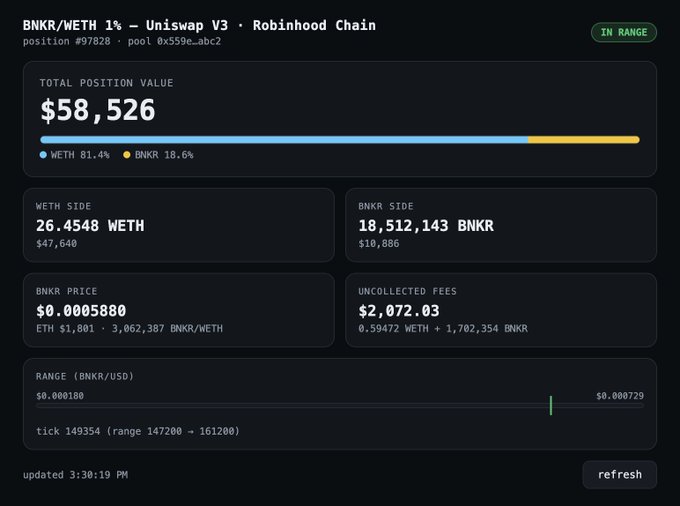Click the 26.4548 WETH amount
The image size is (680, 506).
point(90,225)
